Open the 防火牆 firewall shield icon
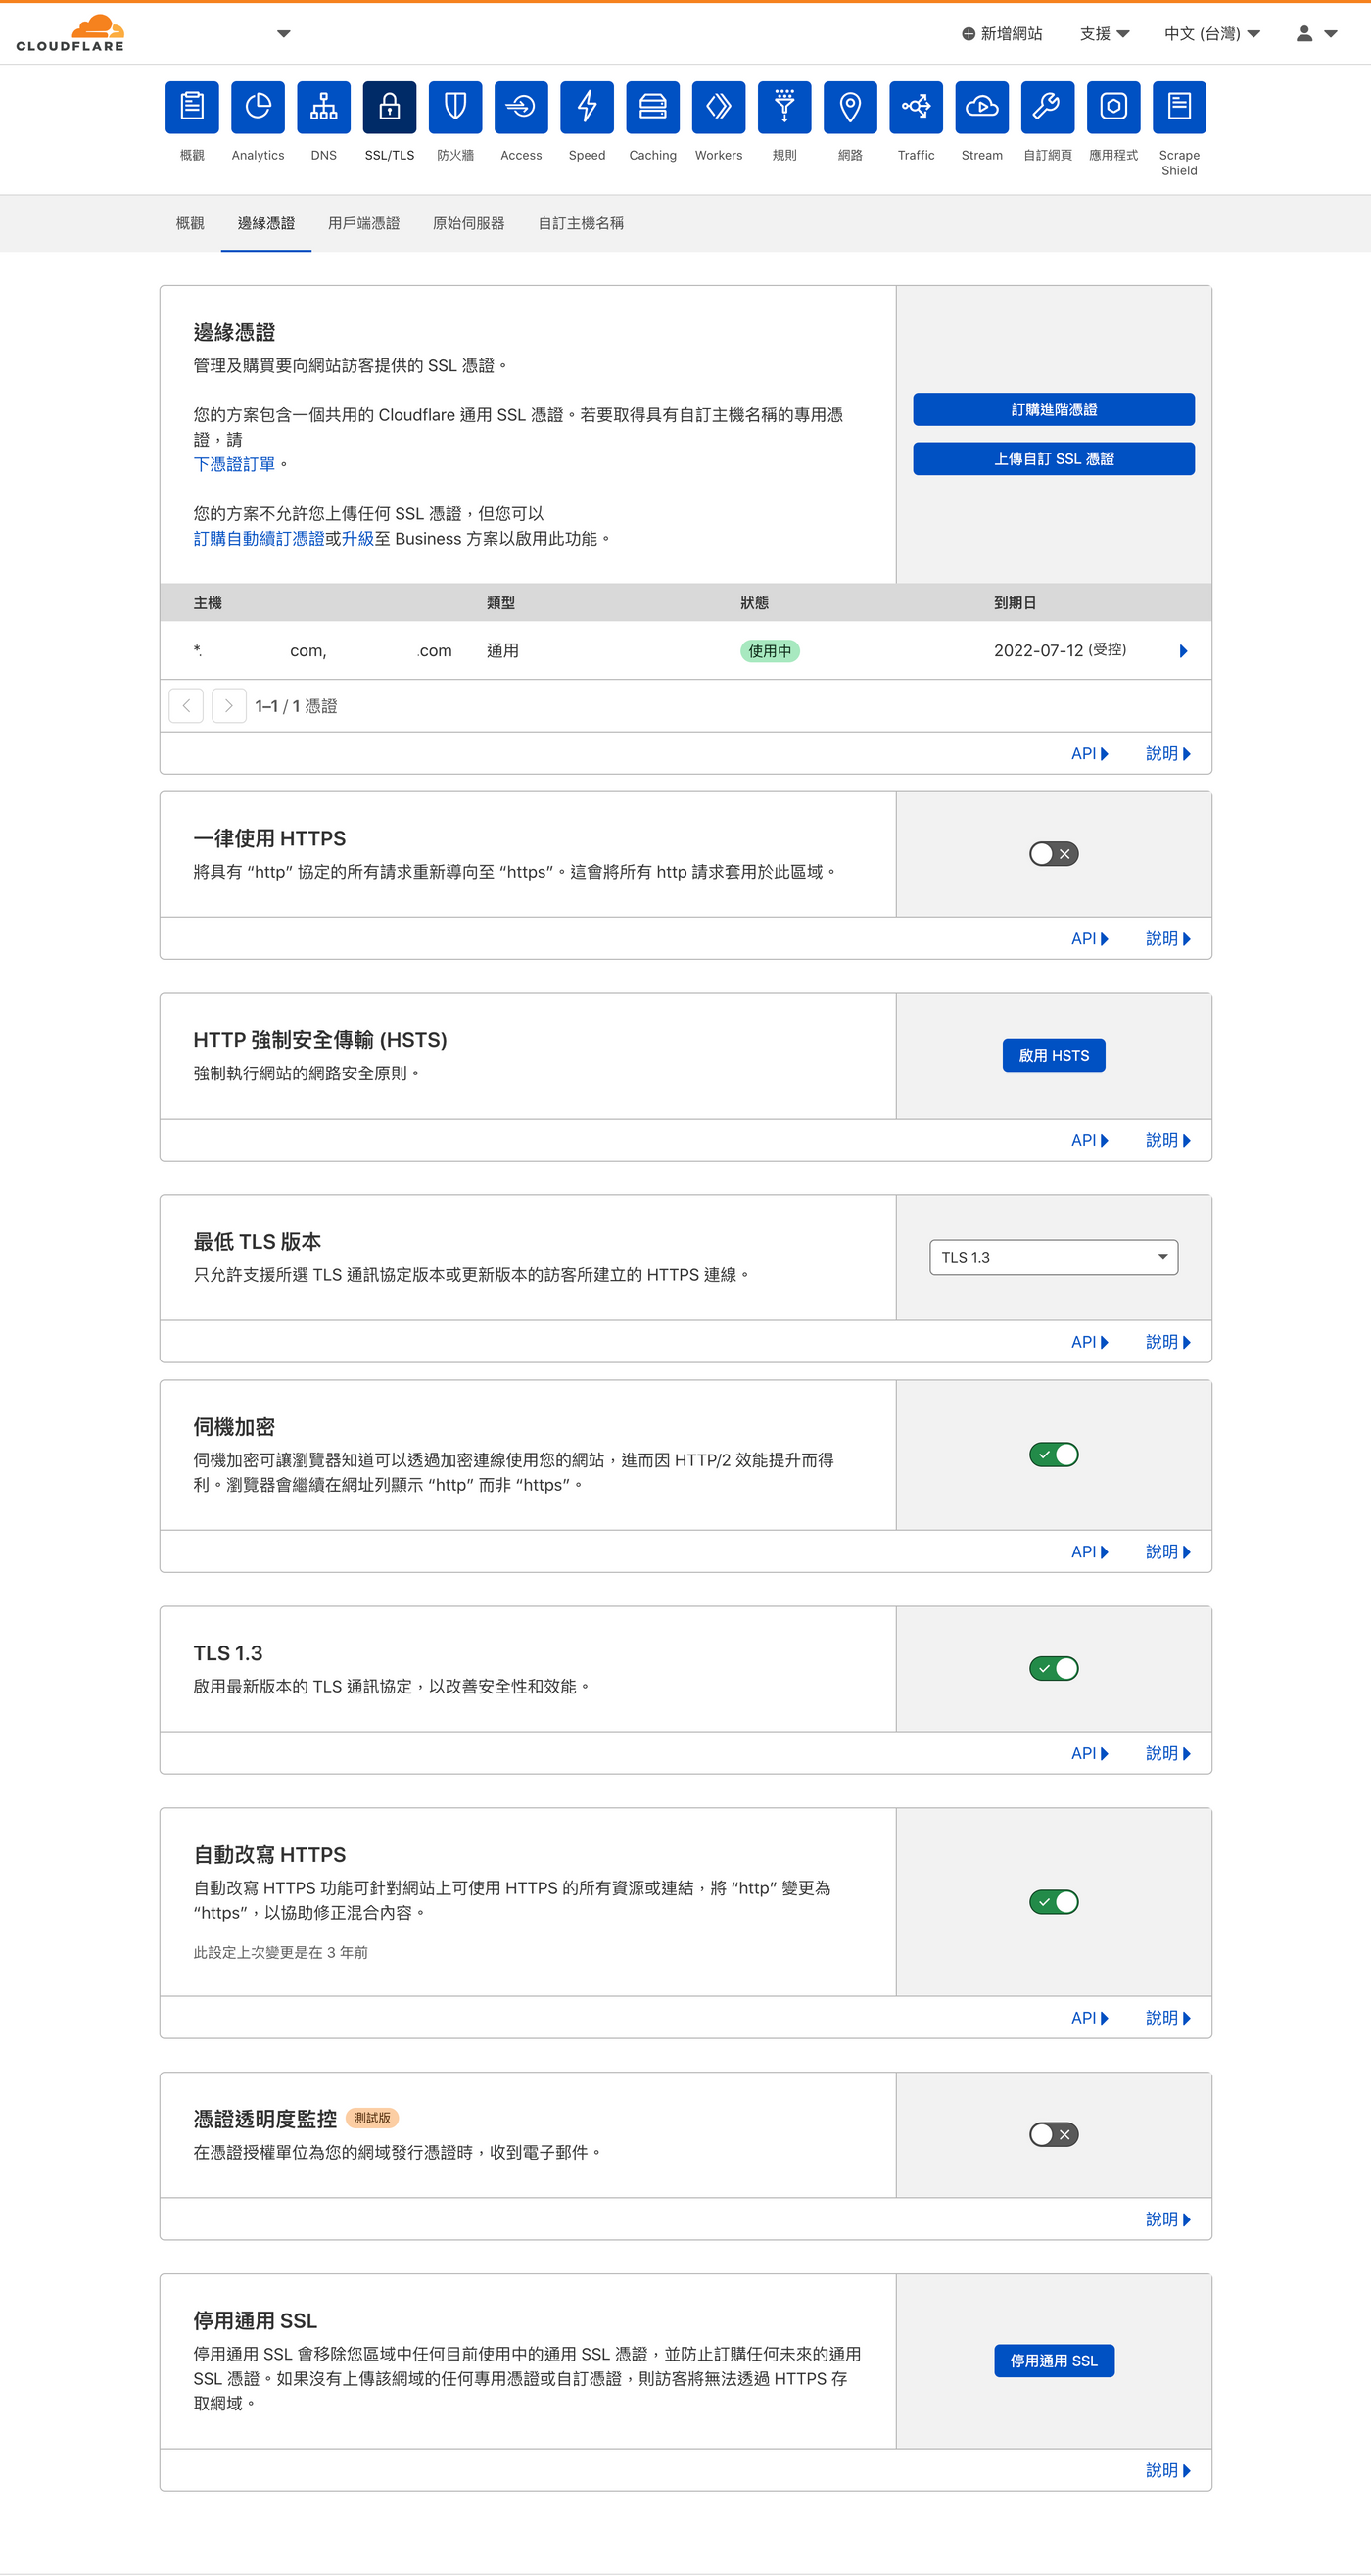The height and width of the screenshot is (2576, 1371). point(455,107)
